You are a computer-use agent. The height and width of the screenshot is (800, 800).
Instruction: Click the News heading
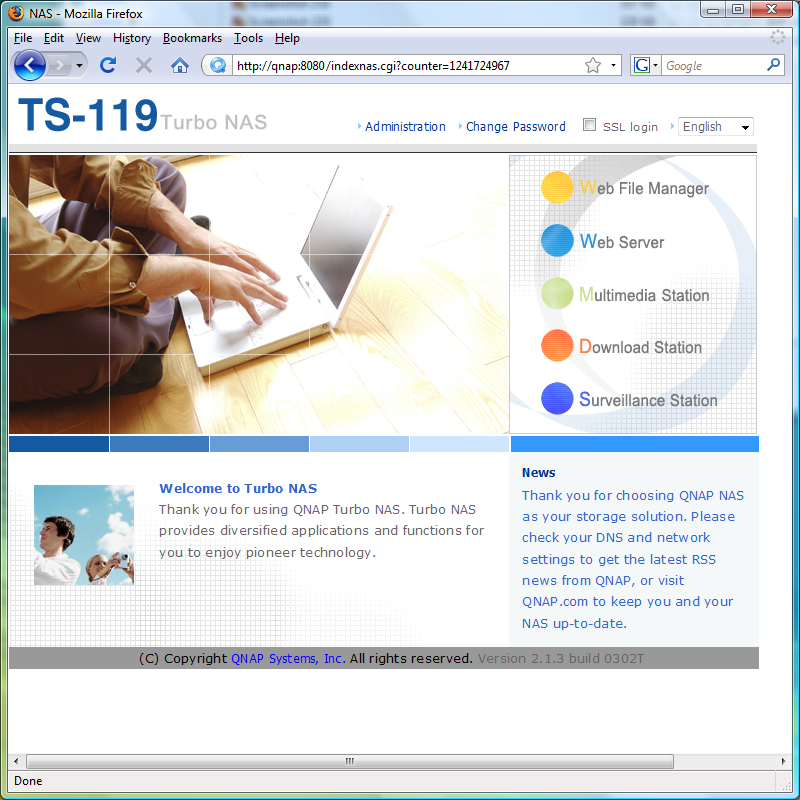pos(538,472)
